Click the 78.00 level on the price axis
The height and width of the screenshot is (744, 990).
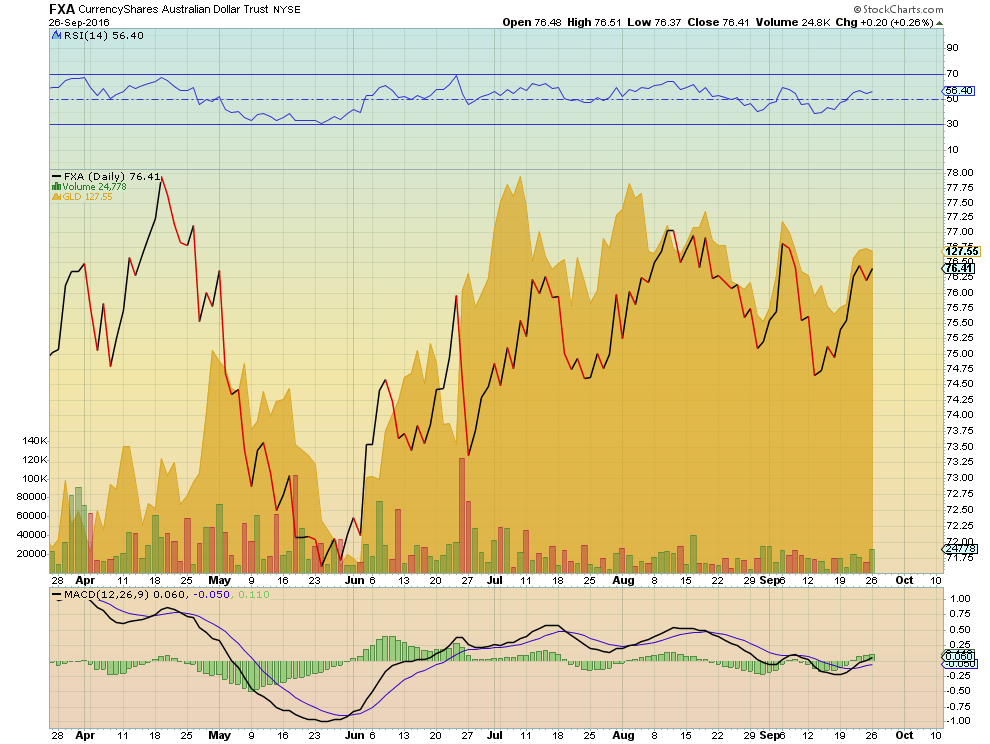(960, 172)
